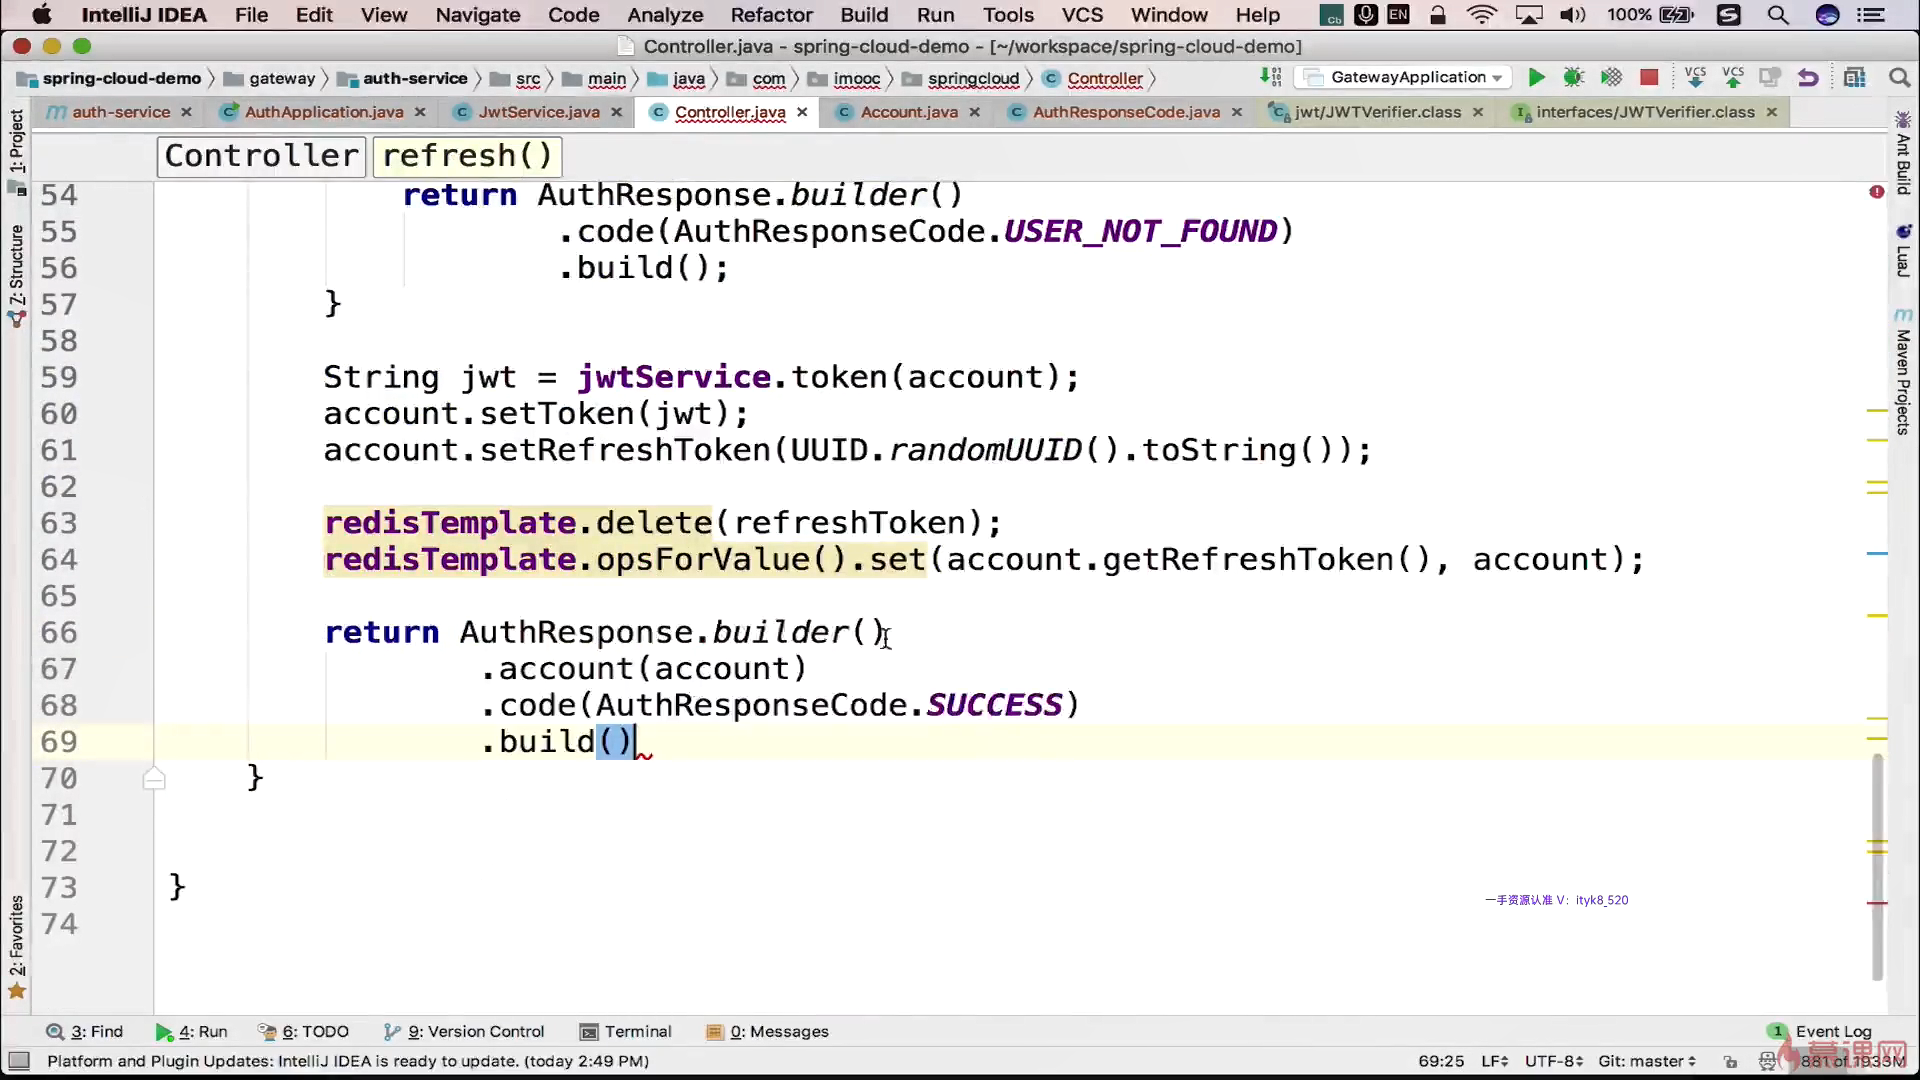Open Project Structure icon in toolbar

click(x=1854, y=78)
